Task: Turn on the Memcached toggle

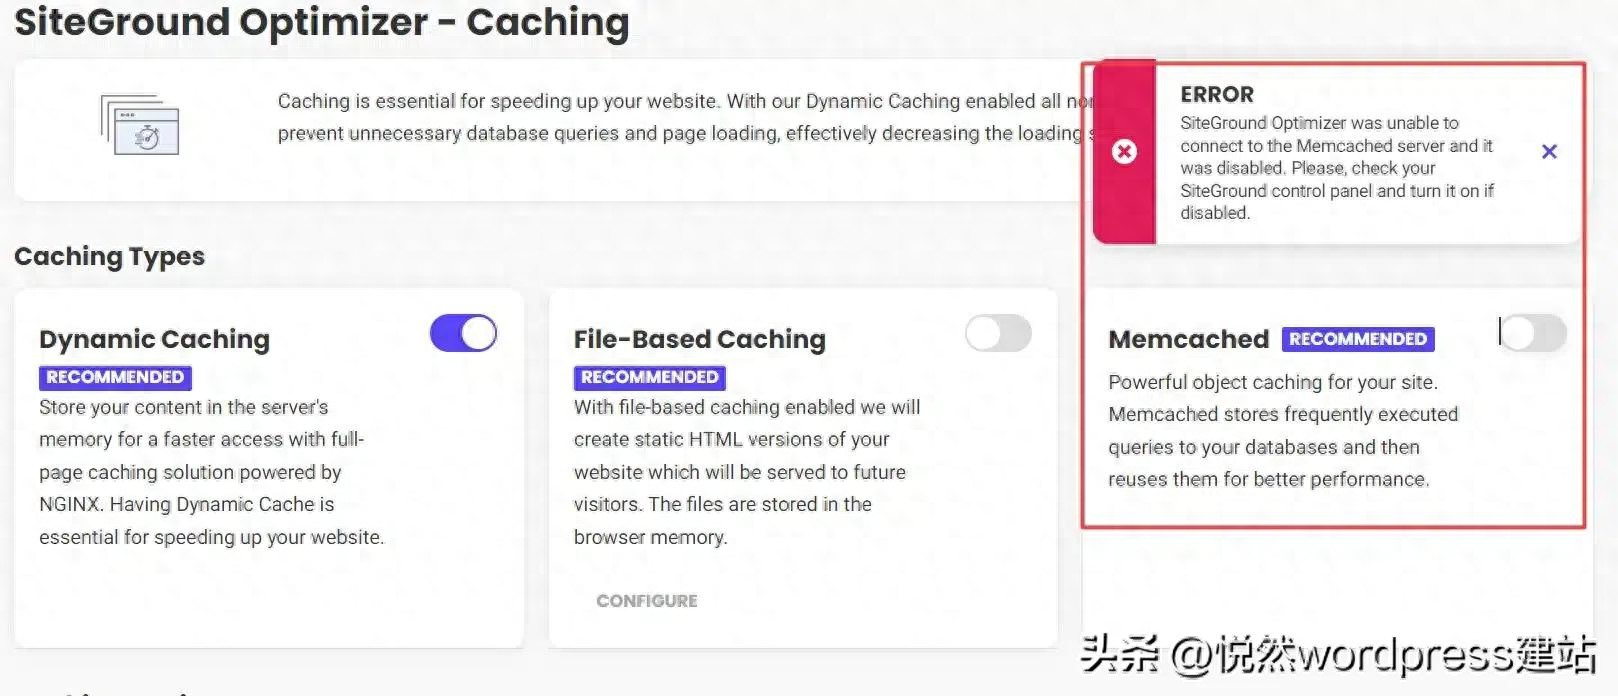Action: (1533, 333)
